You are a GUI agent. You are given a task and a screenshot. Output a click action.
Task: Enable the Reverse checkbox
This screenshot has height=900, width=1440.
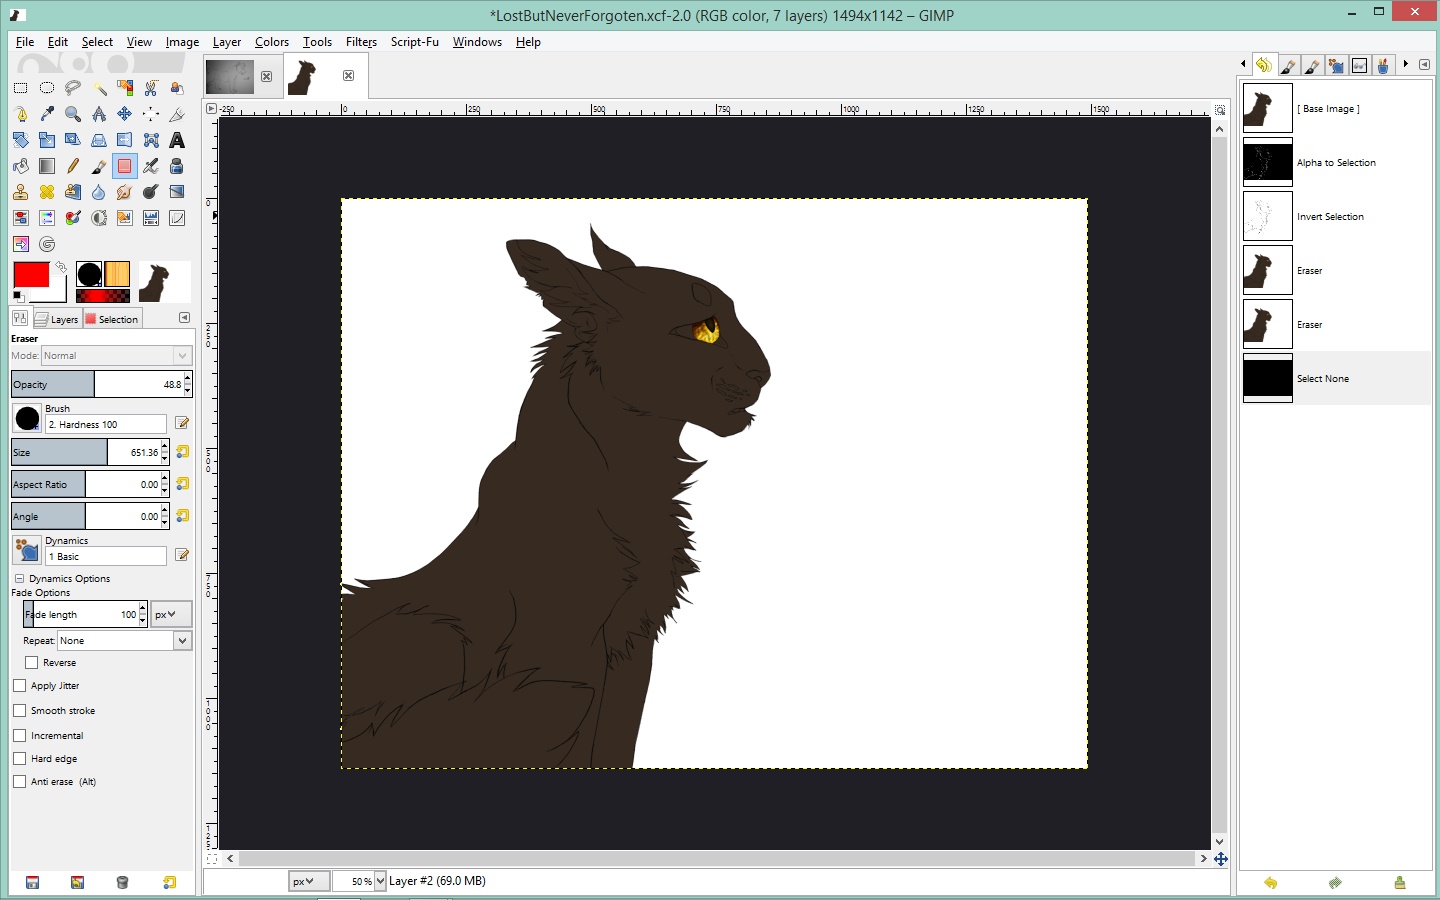32,662
